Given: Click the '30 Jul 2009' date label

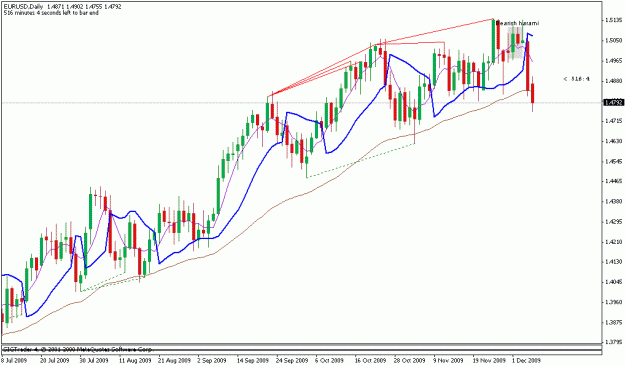Looking at the screenshot, I should click(93, 360).
